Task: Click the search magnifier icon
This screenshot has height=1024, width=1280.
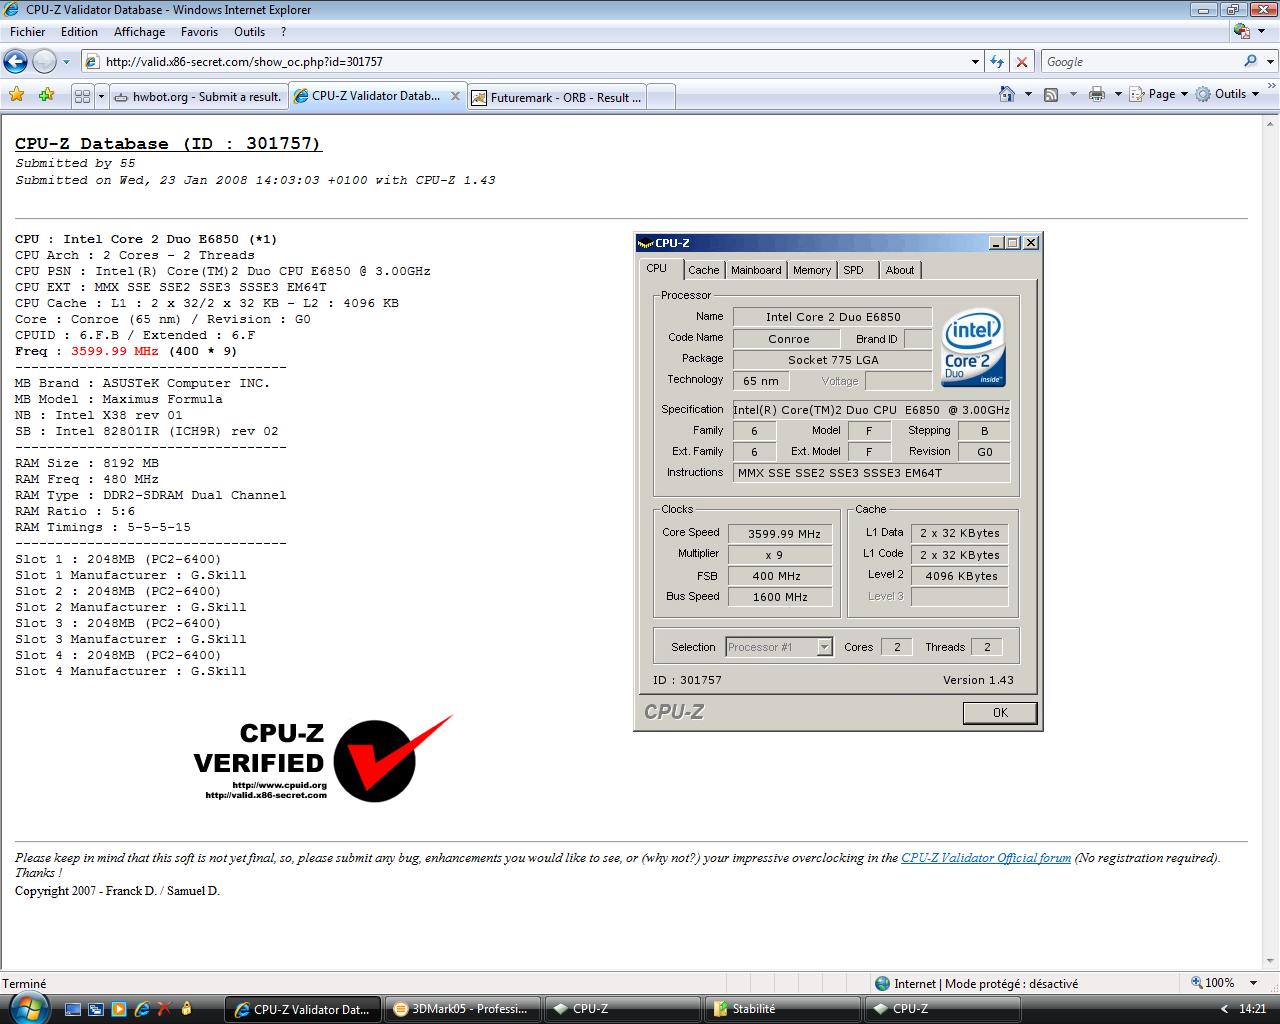Action: [x=1250, y=62]
